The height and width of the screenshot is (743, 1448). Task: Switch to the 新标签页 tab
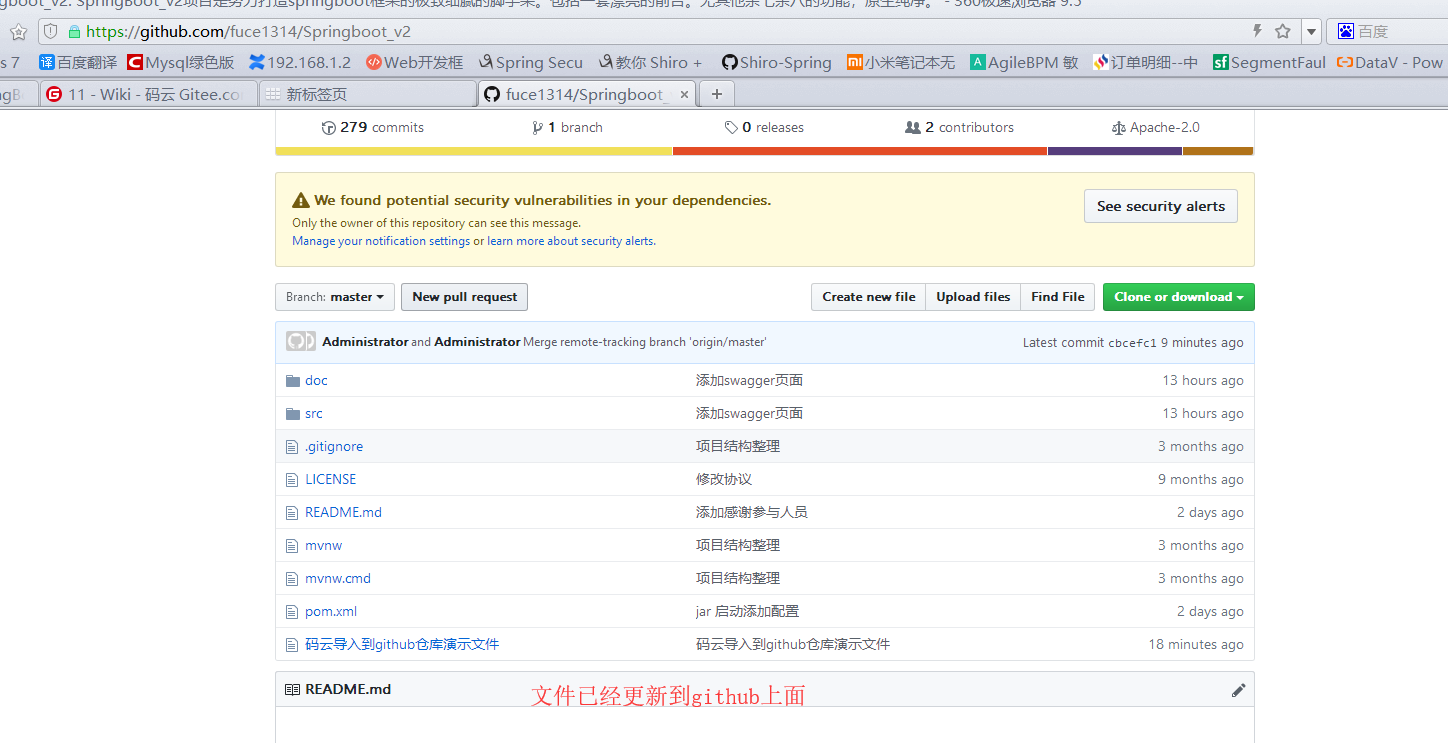(367, 95)
